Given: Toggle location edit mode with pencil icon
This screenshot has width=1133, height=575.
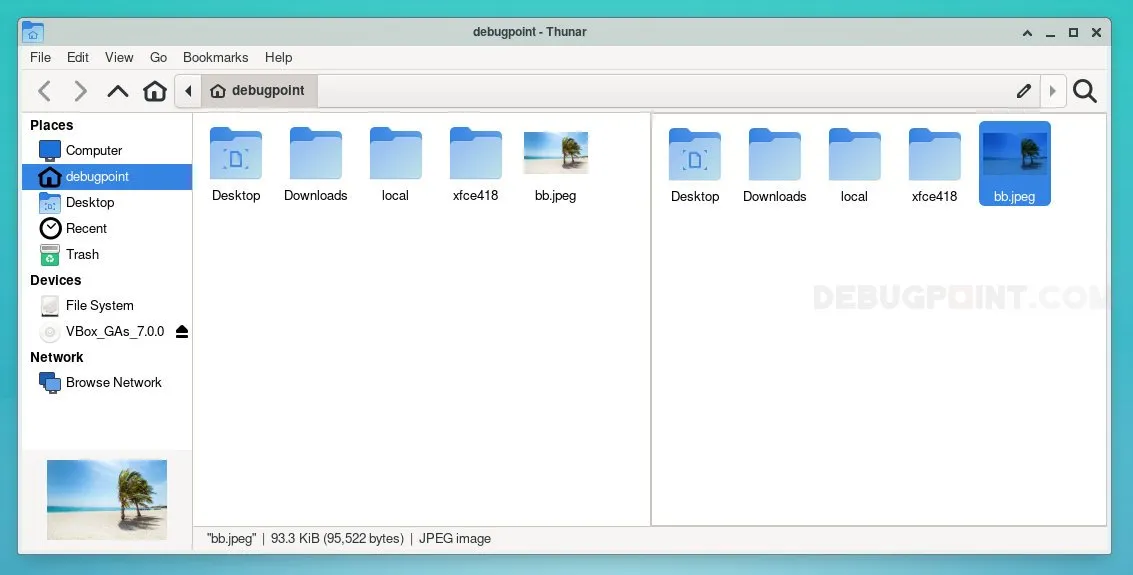Looking at the screenshot, I should (1023, 92).
